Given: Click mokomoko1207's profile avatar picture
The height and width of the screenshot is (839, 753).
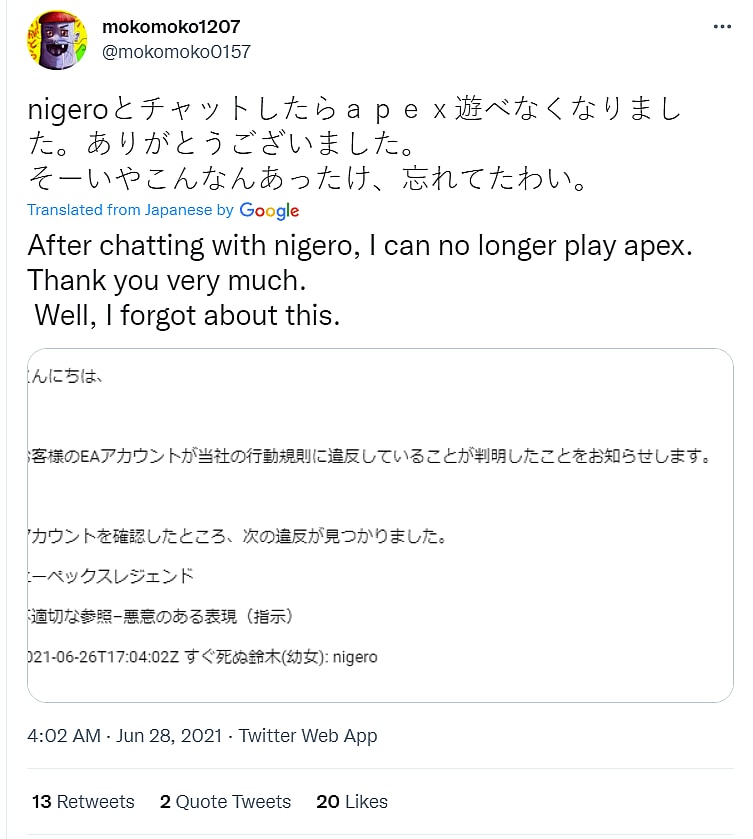Looking at the screenshot, I should (58, 39).
